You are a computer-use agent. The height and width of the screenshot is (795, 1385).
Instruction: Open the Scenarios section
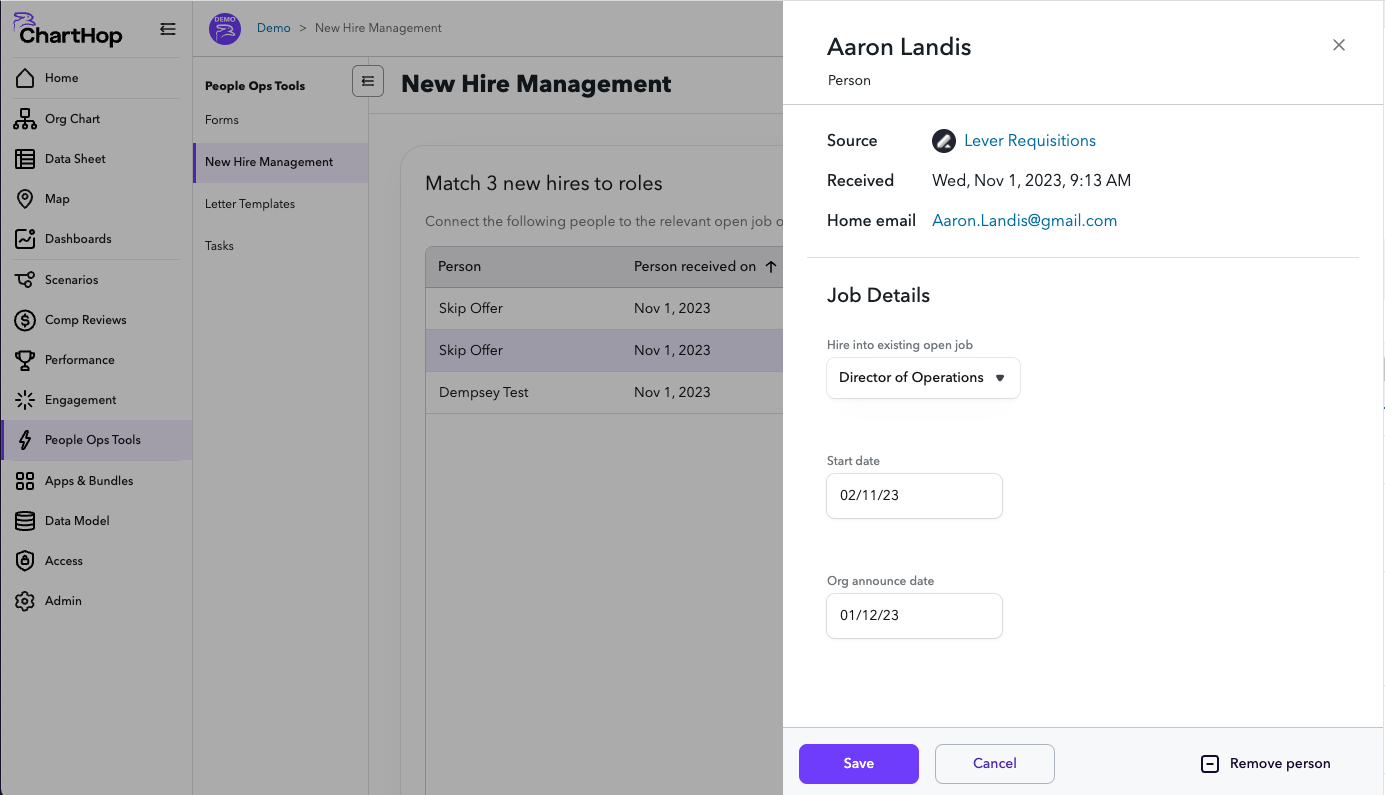(25, 279)
